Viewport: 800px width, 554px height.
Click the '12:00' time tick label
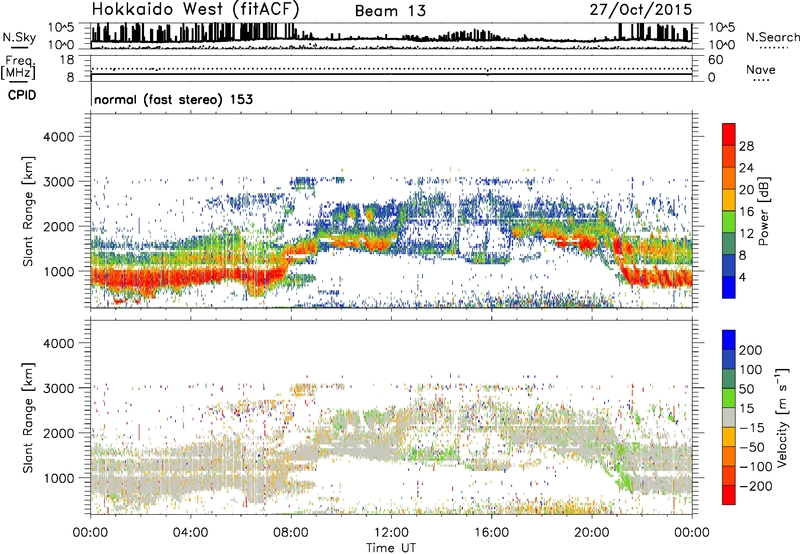391,533
